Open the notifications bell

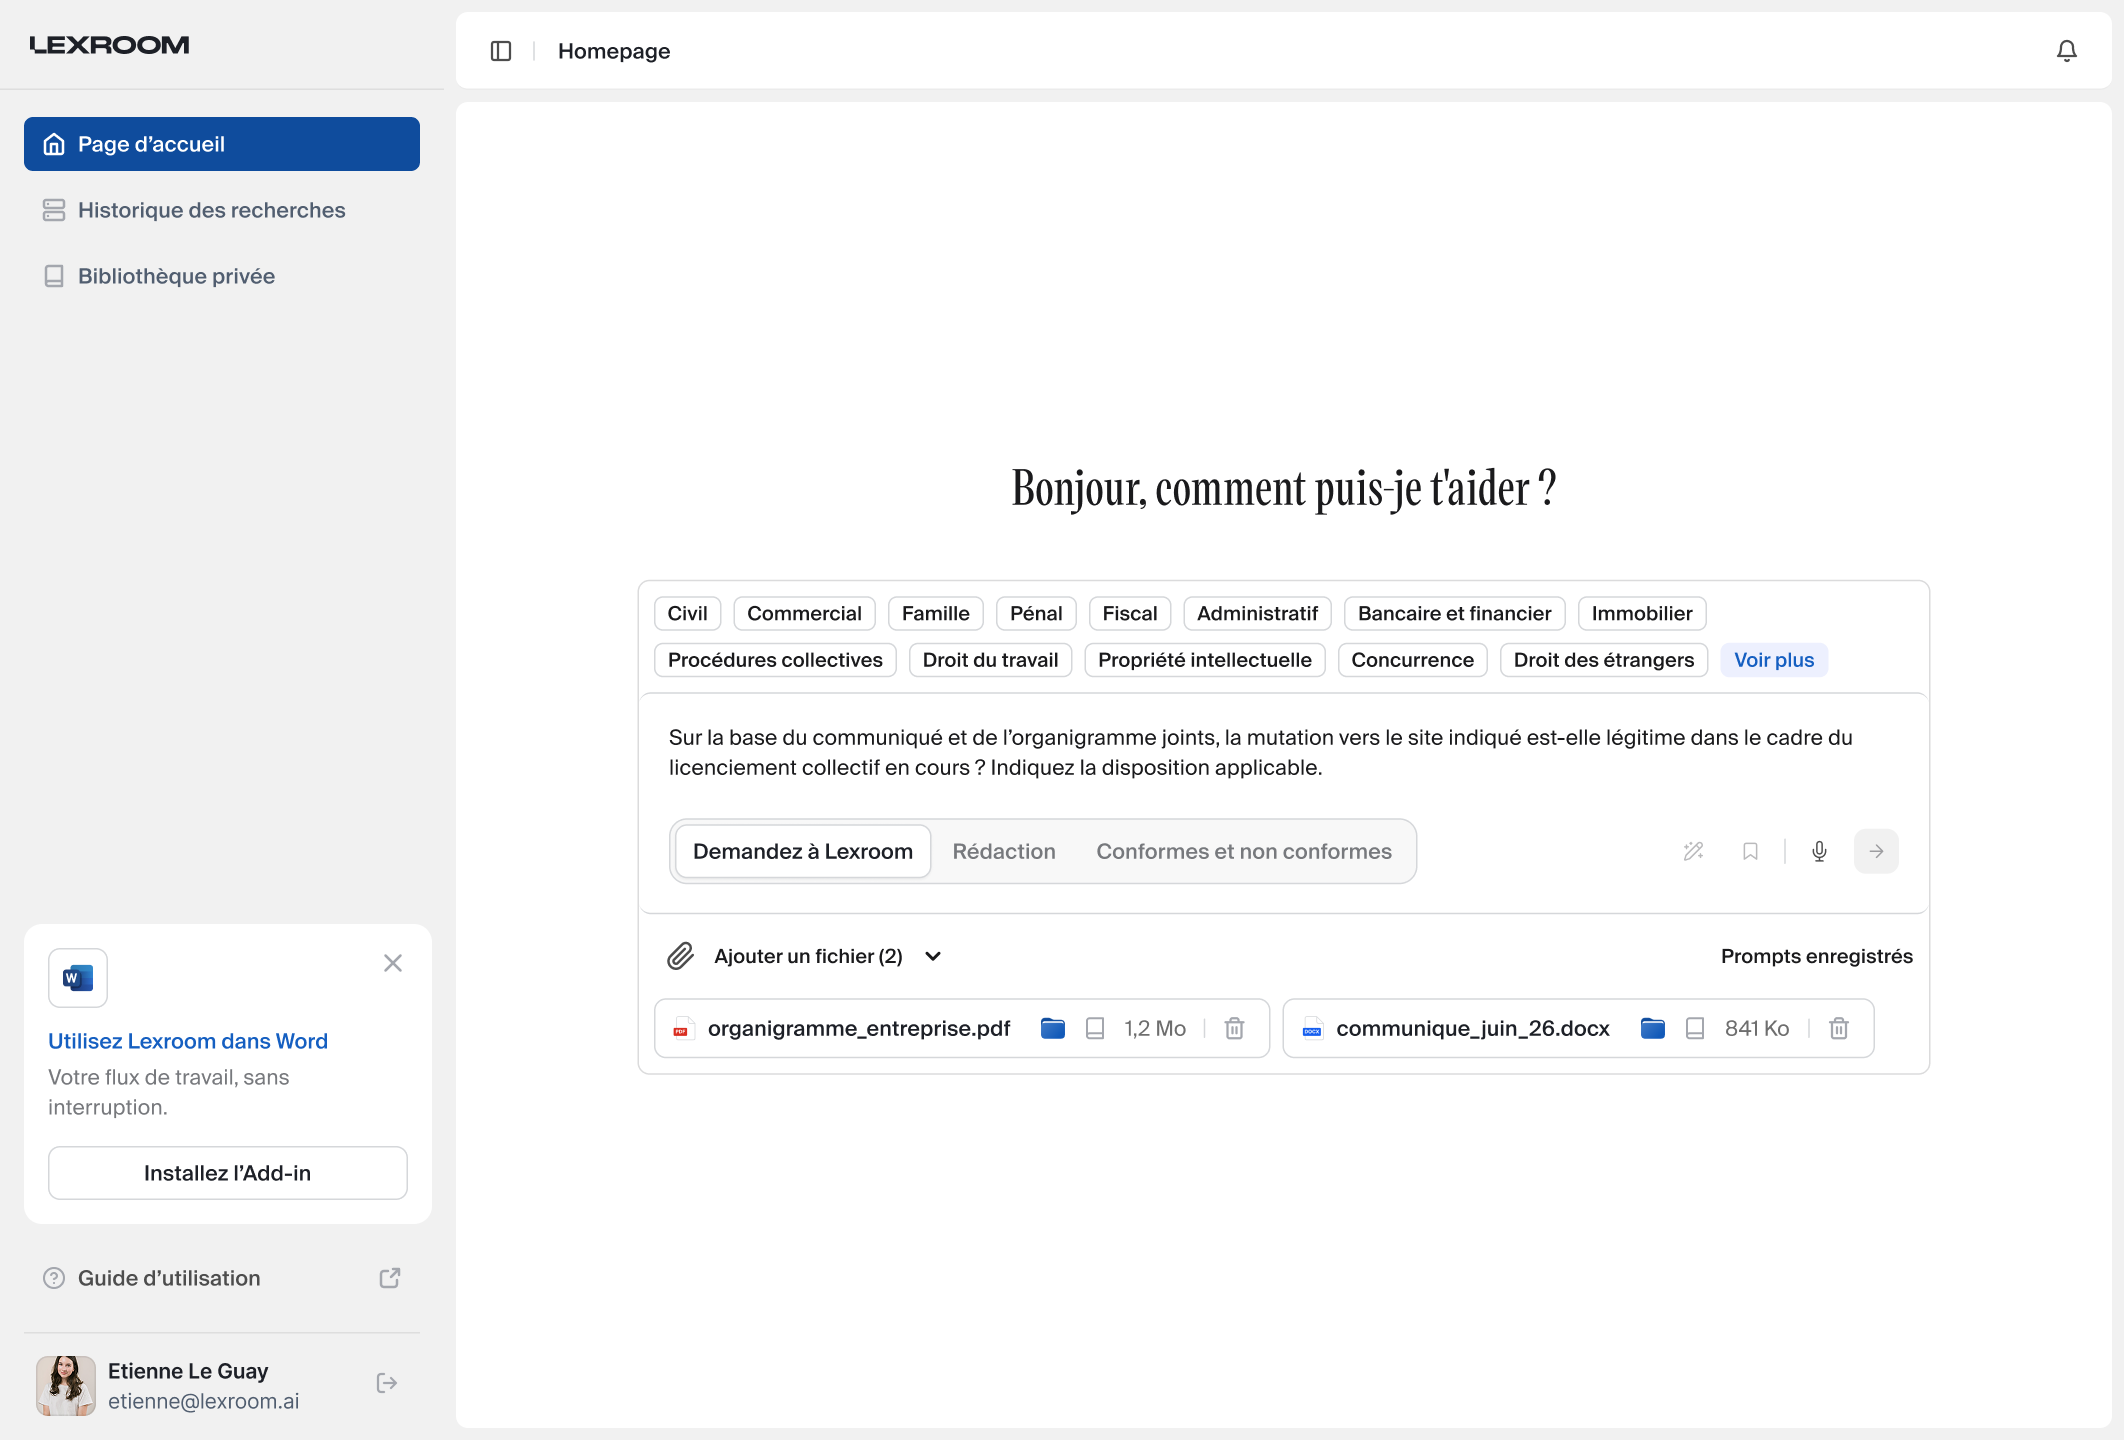pos(2066,51)
